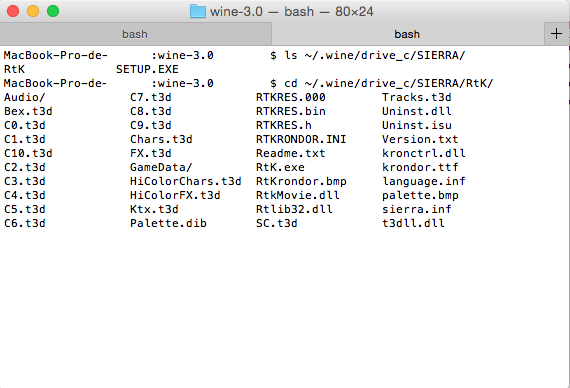Click the Palette.dib file name
The image size is (570, 388).
(168, 223)
